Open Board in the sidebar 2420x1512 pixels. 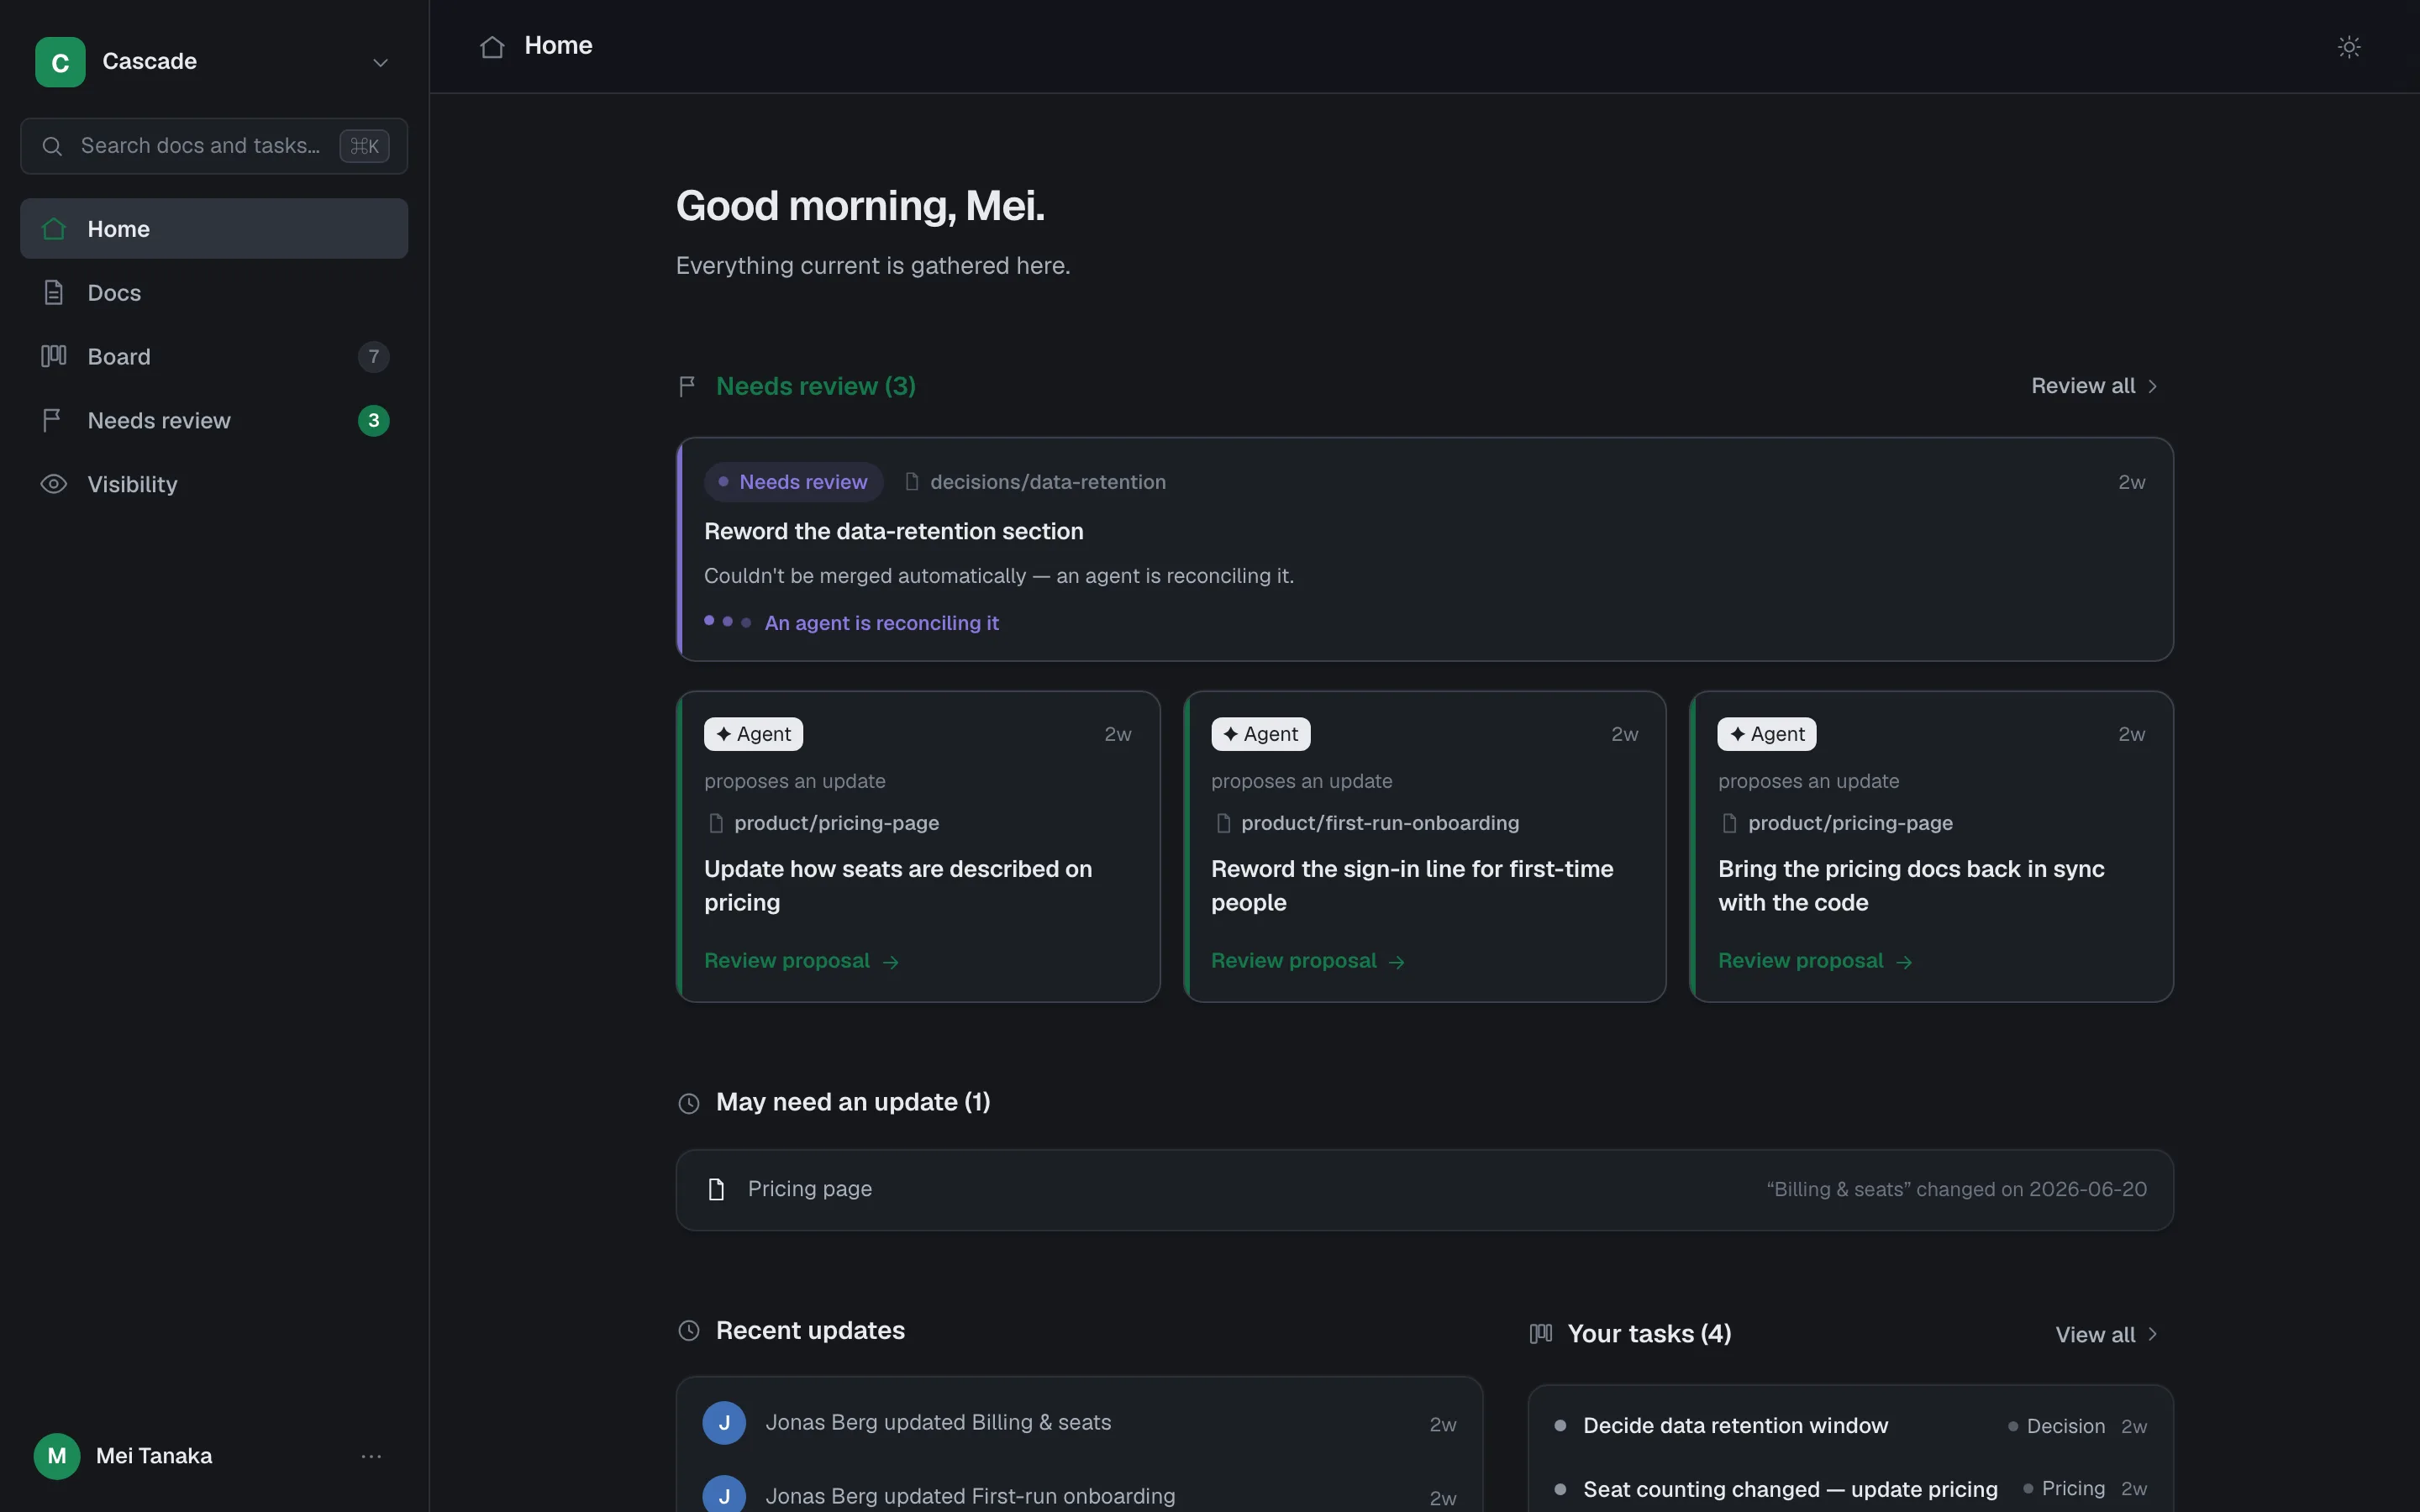point(214,357)
